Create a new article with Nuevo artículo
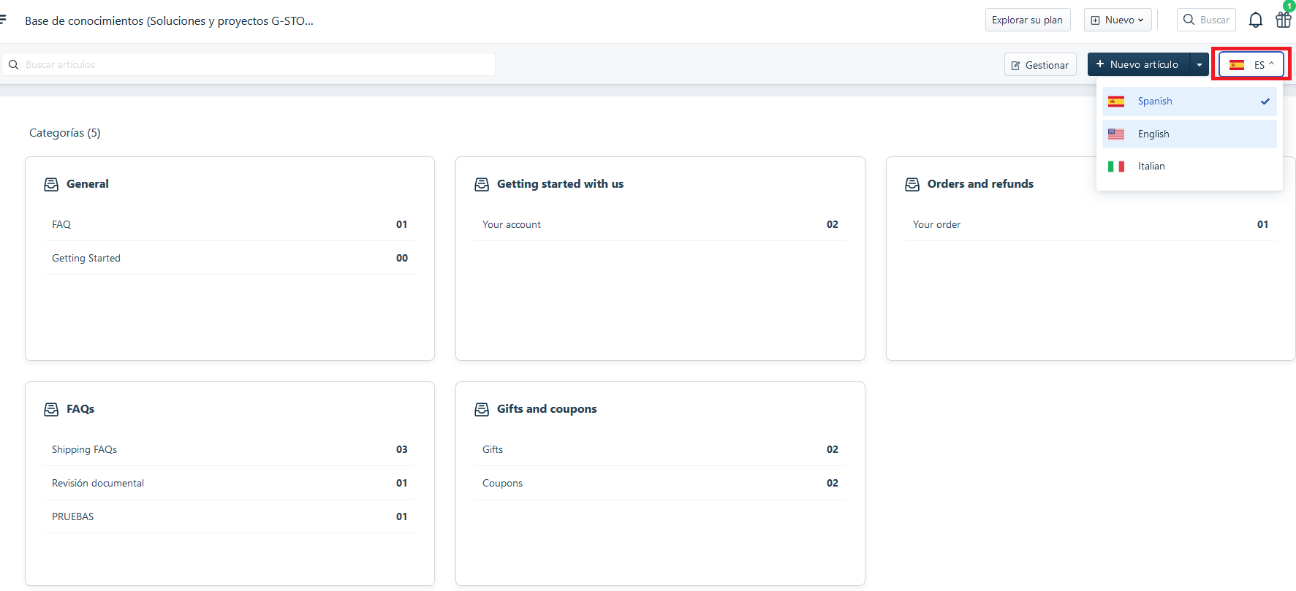This screenshot has height=591, width=1296. click(x=1138, y=65)
